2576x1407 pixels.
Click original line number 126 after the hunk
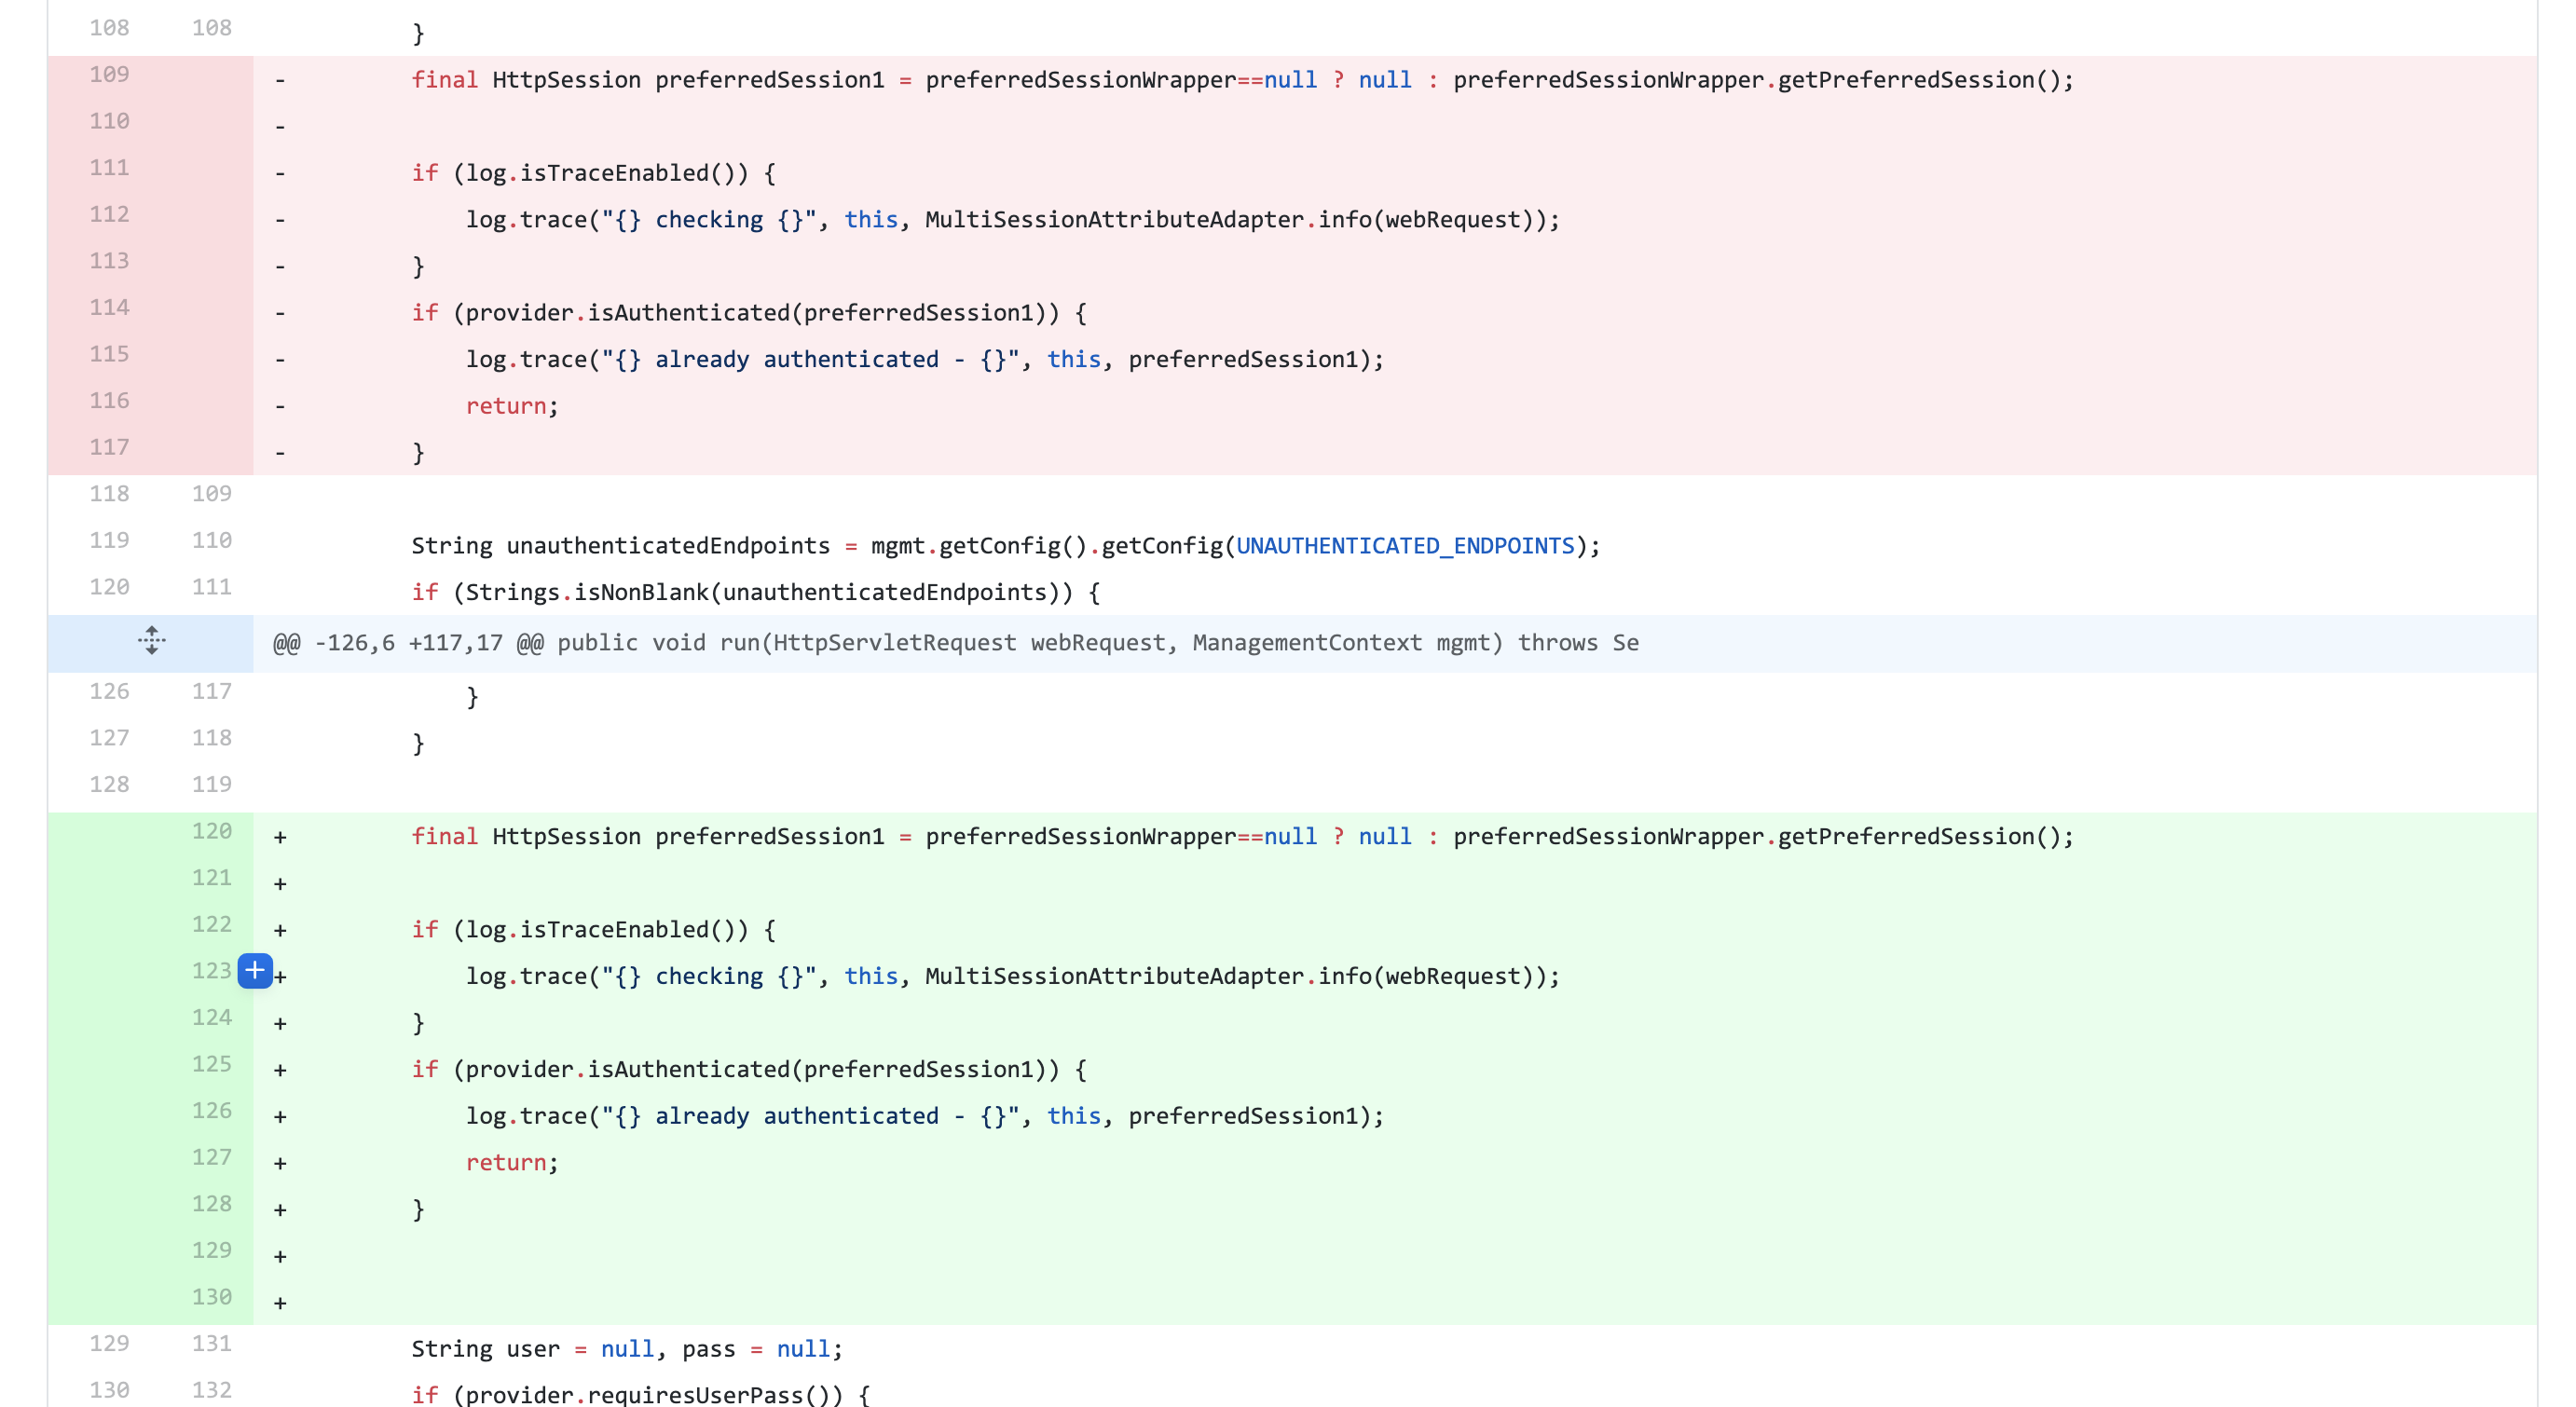109,691
